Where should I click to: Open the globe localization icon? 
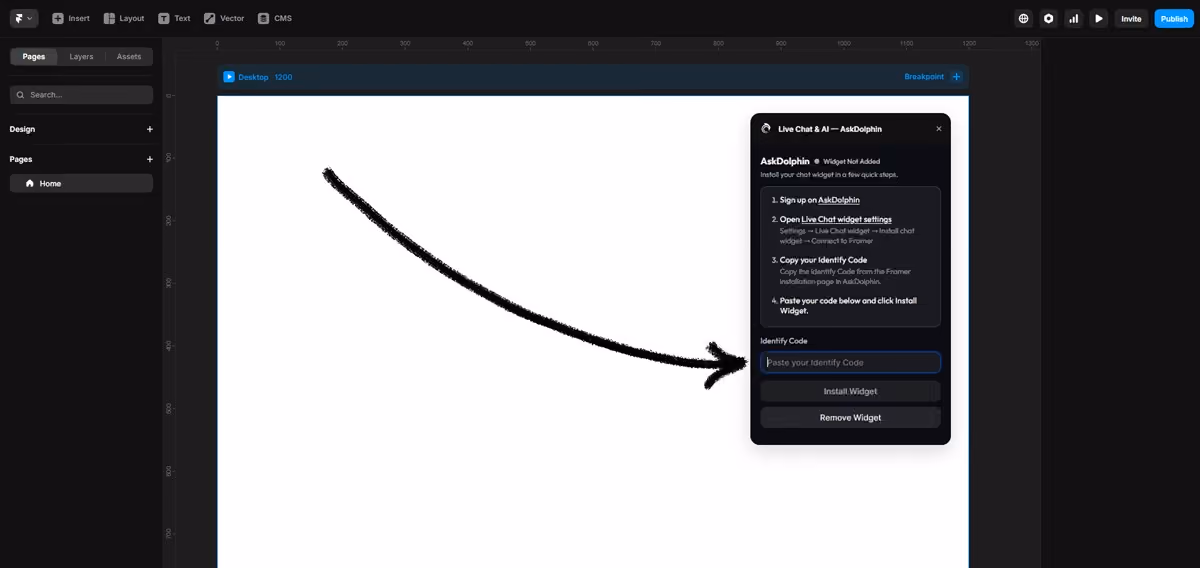coord(1023,18)
